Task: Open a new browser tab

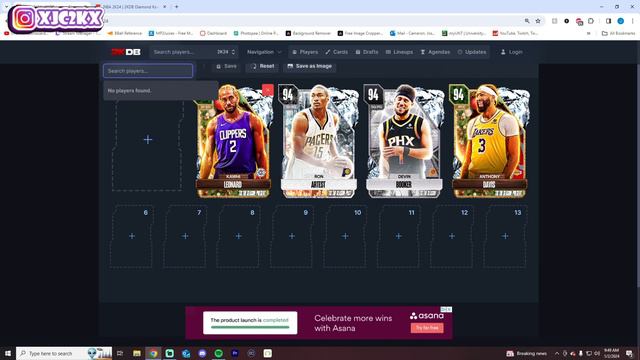Action: click(x=177, y=7)
